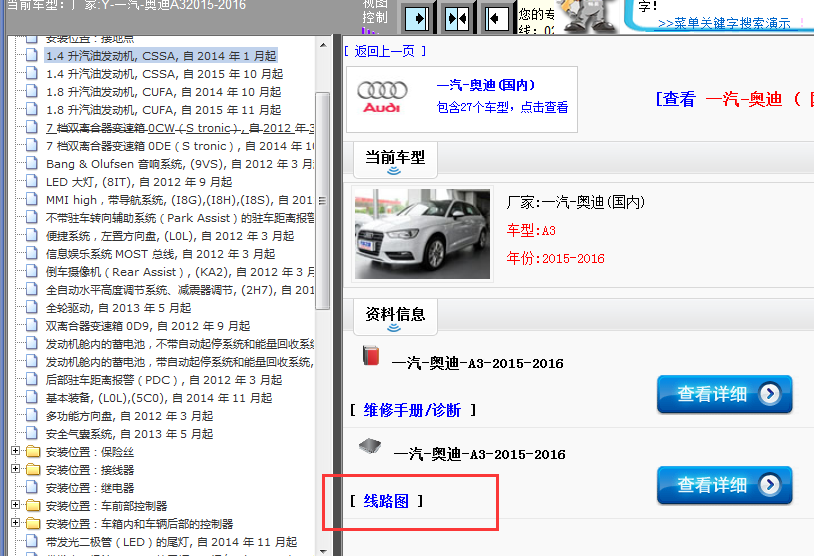Viewport: 814px width, 556px height.
Task: Select 1.4 升汽油发动机, CSSA, 自 2015 年 10 月起
Action: pyautogui.click(x=165, y=74)
